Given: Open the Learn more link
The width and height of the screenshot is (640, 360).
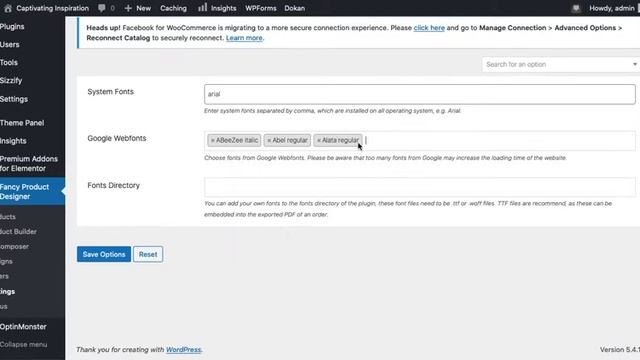Looking at the screenshot, I should coord(244,38).
